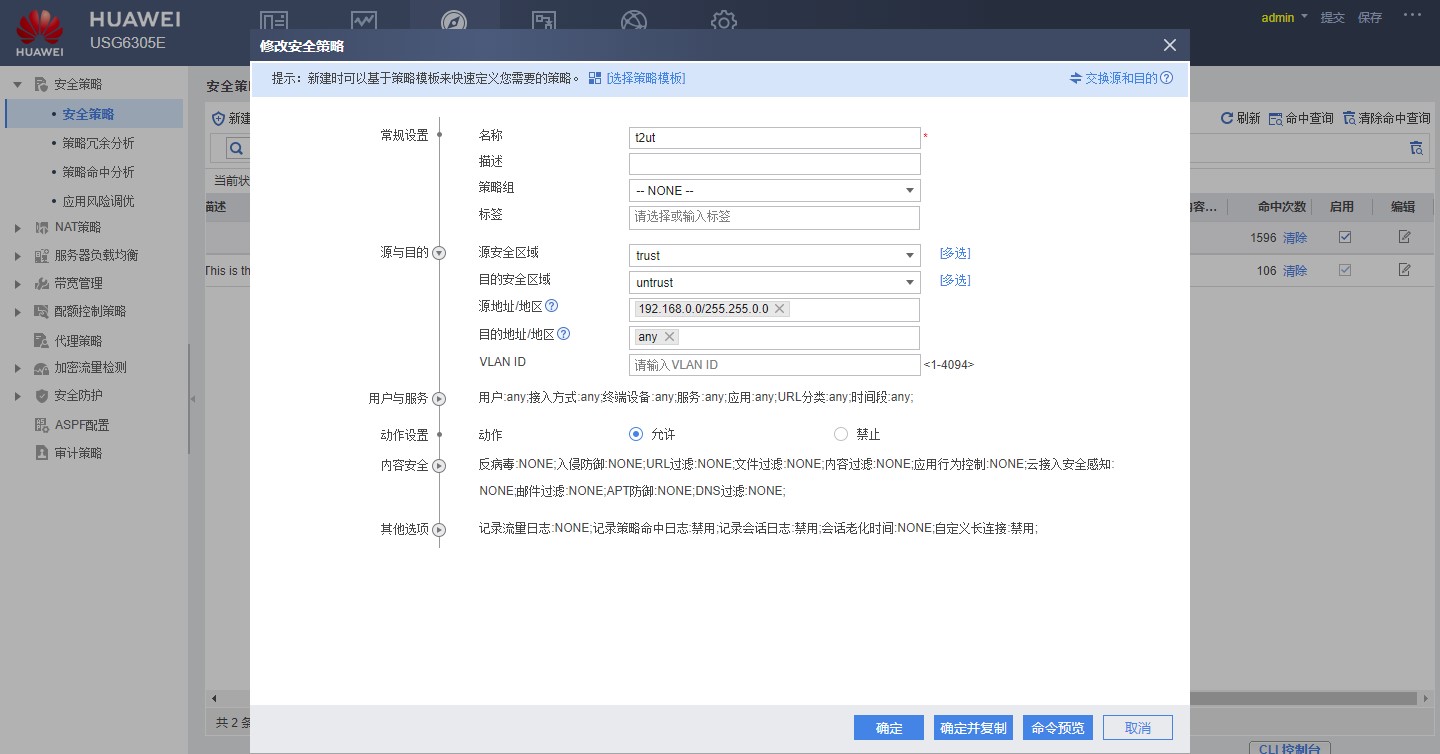Click the 命令预览 button
The image size is (1440, 754).
coord(1058,728)
